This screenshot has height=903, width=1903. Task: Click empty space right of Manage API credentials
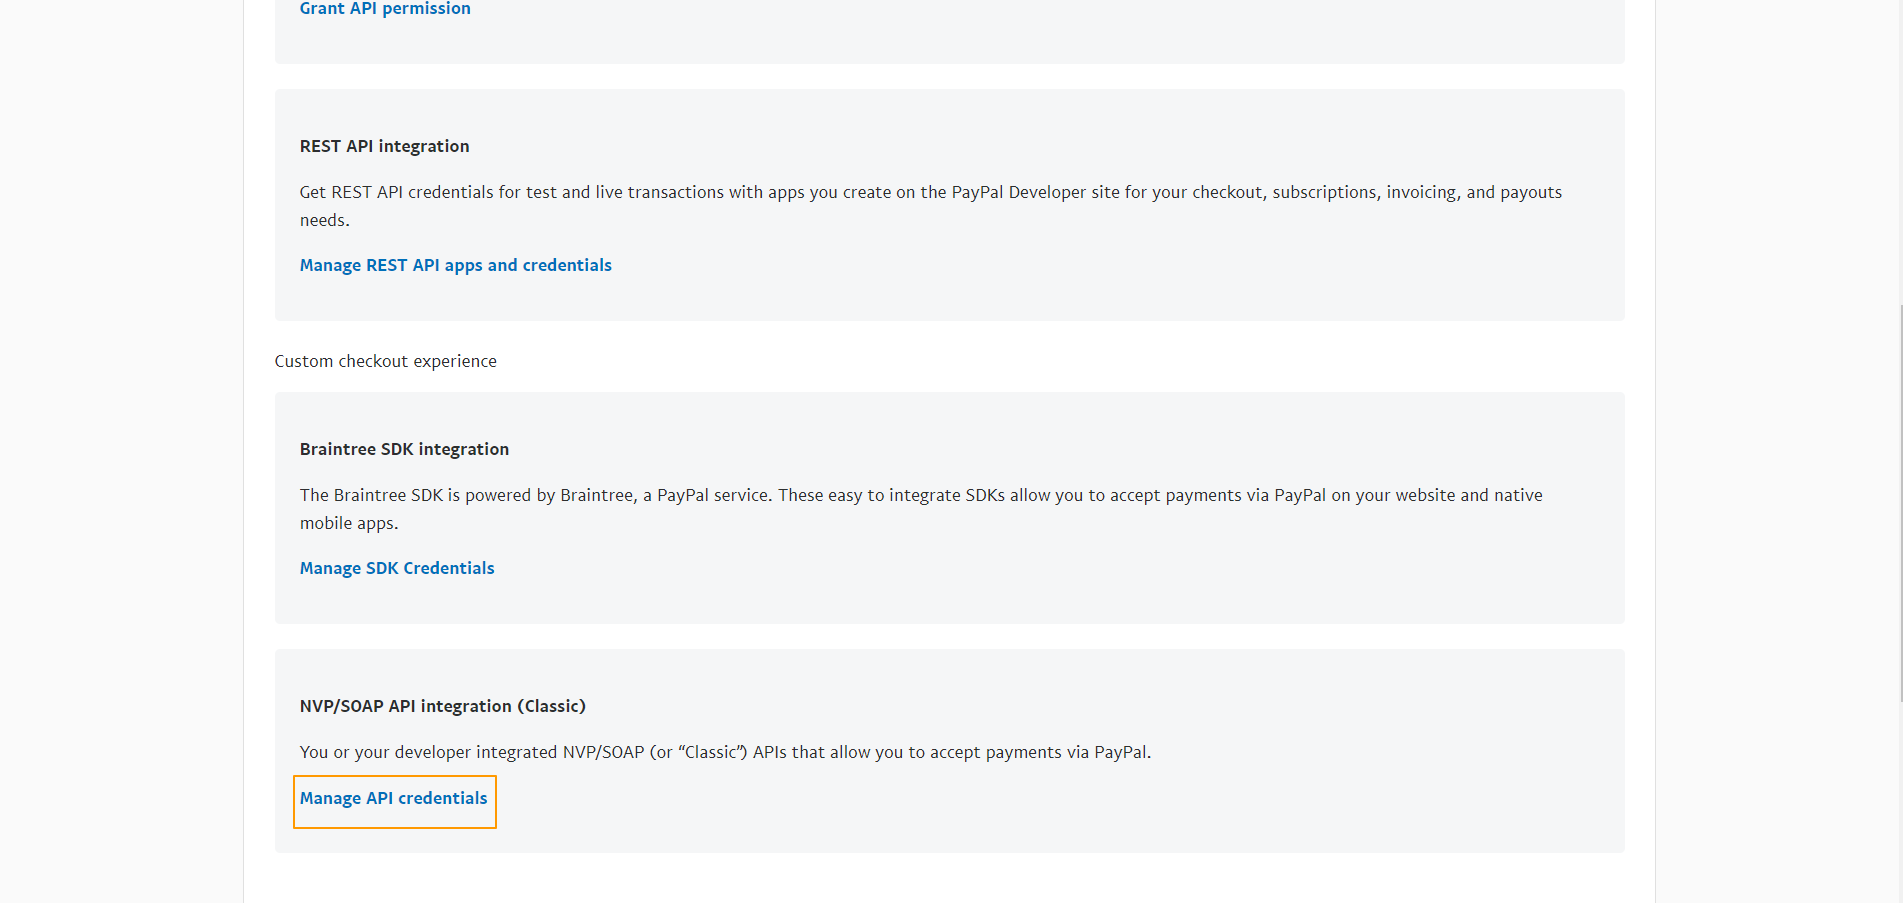pos(900,798)
